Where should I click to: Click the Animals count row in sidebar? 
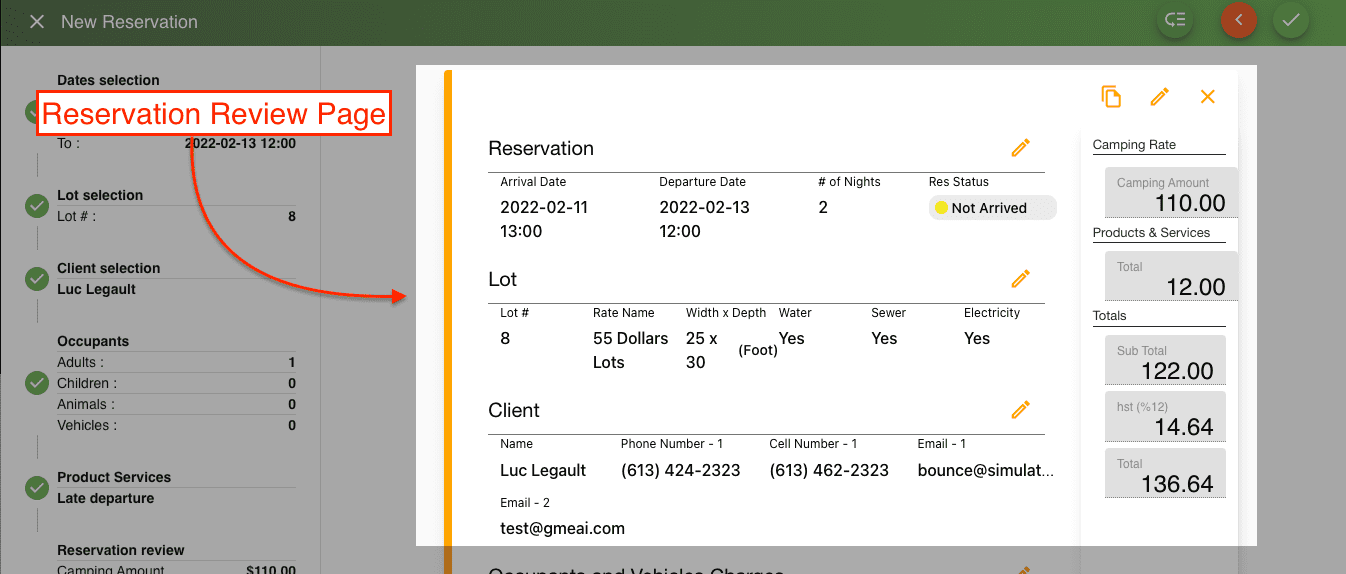click(176, 404)
